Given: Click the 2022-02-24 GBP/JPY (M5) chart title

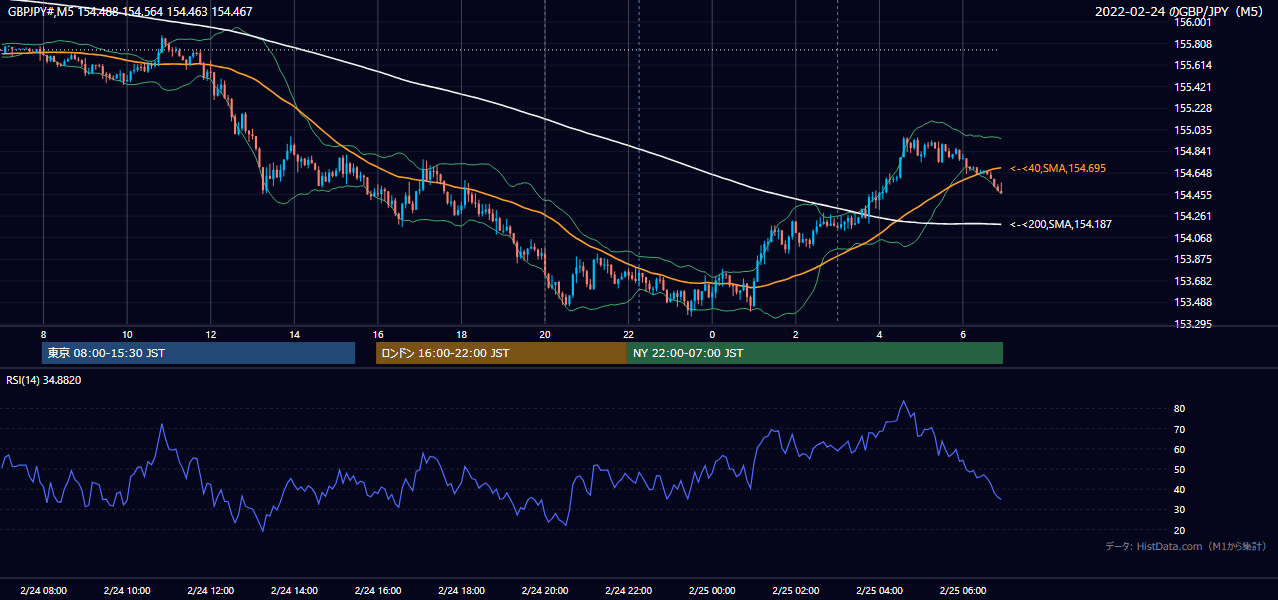Looking at the screenshot, I should (1180, 12).
